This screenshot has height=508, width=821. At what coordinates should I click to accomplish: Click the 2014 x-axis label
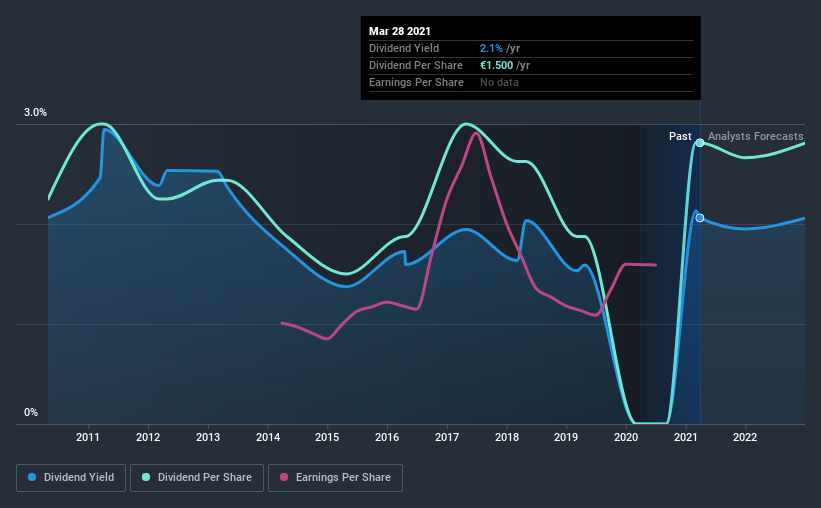[x=268, y=437]
